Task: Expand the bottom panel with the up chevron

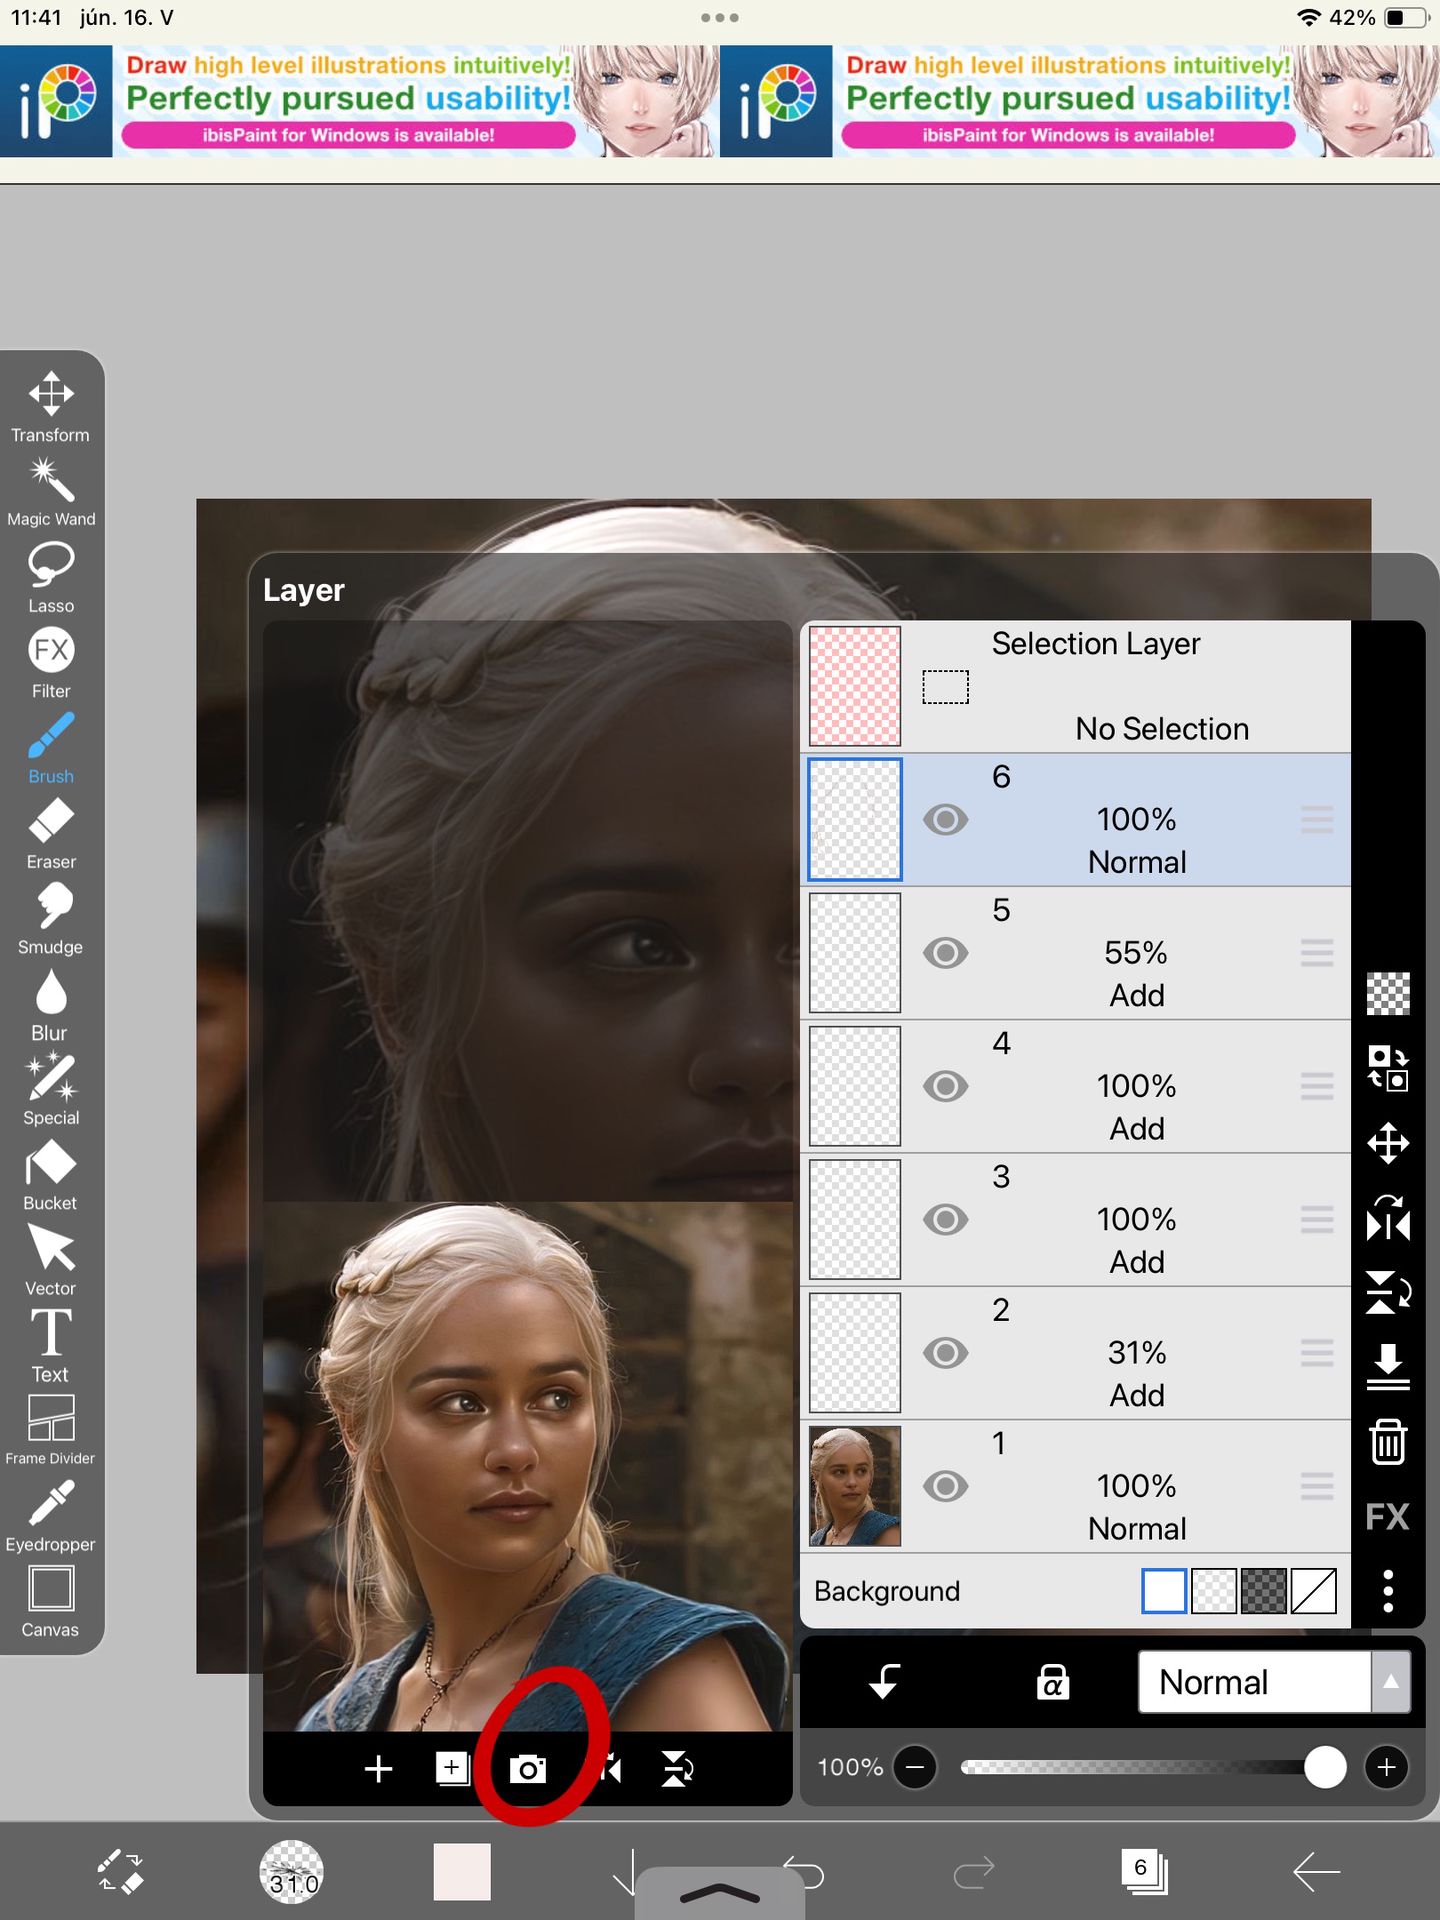Action: tap(720, 1894)
